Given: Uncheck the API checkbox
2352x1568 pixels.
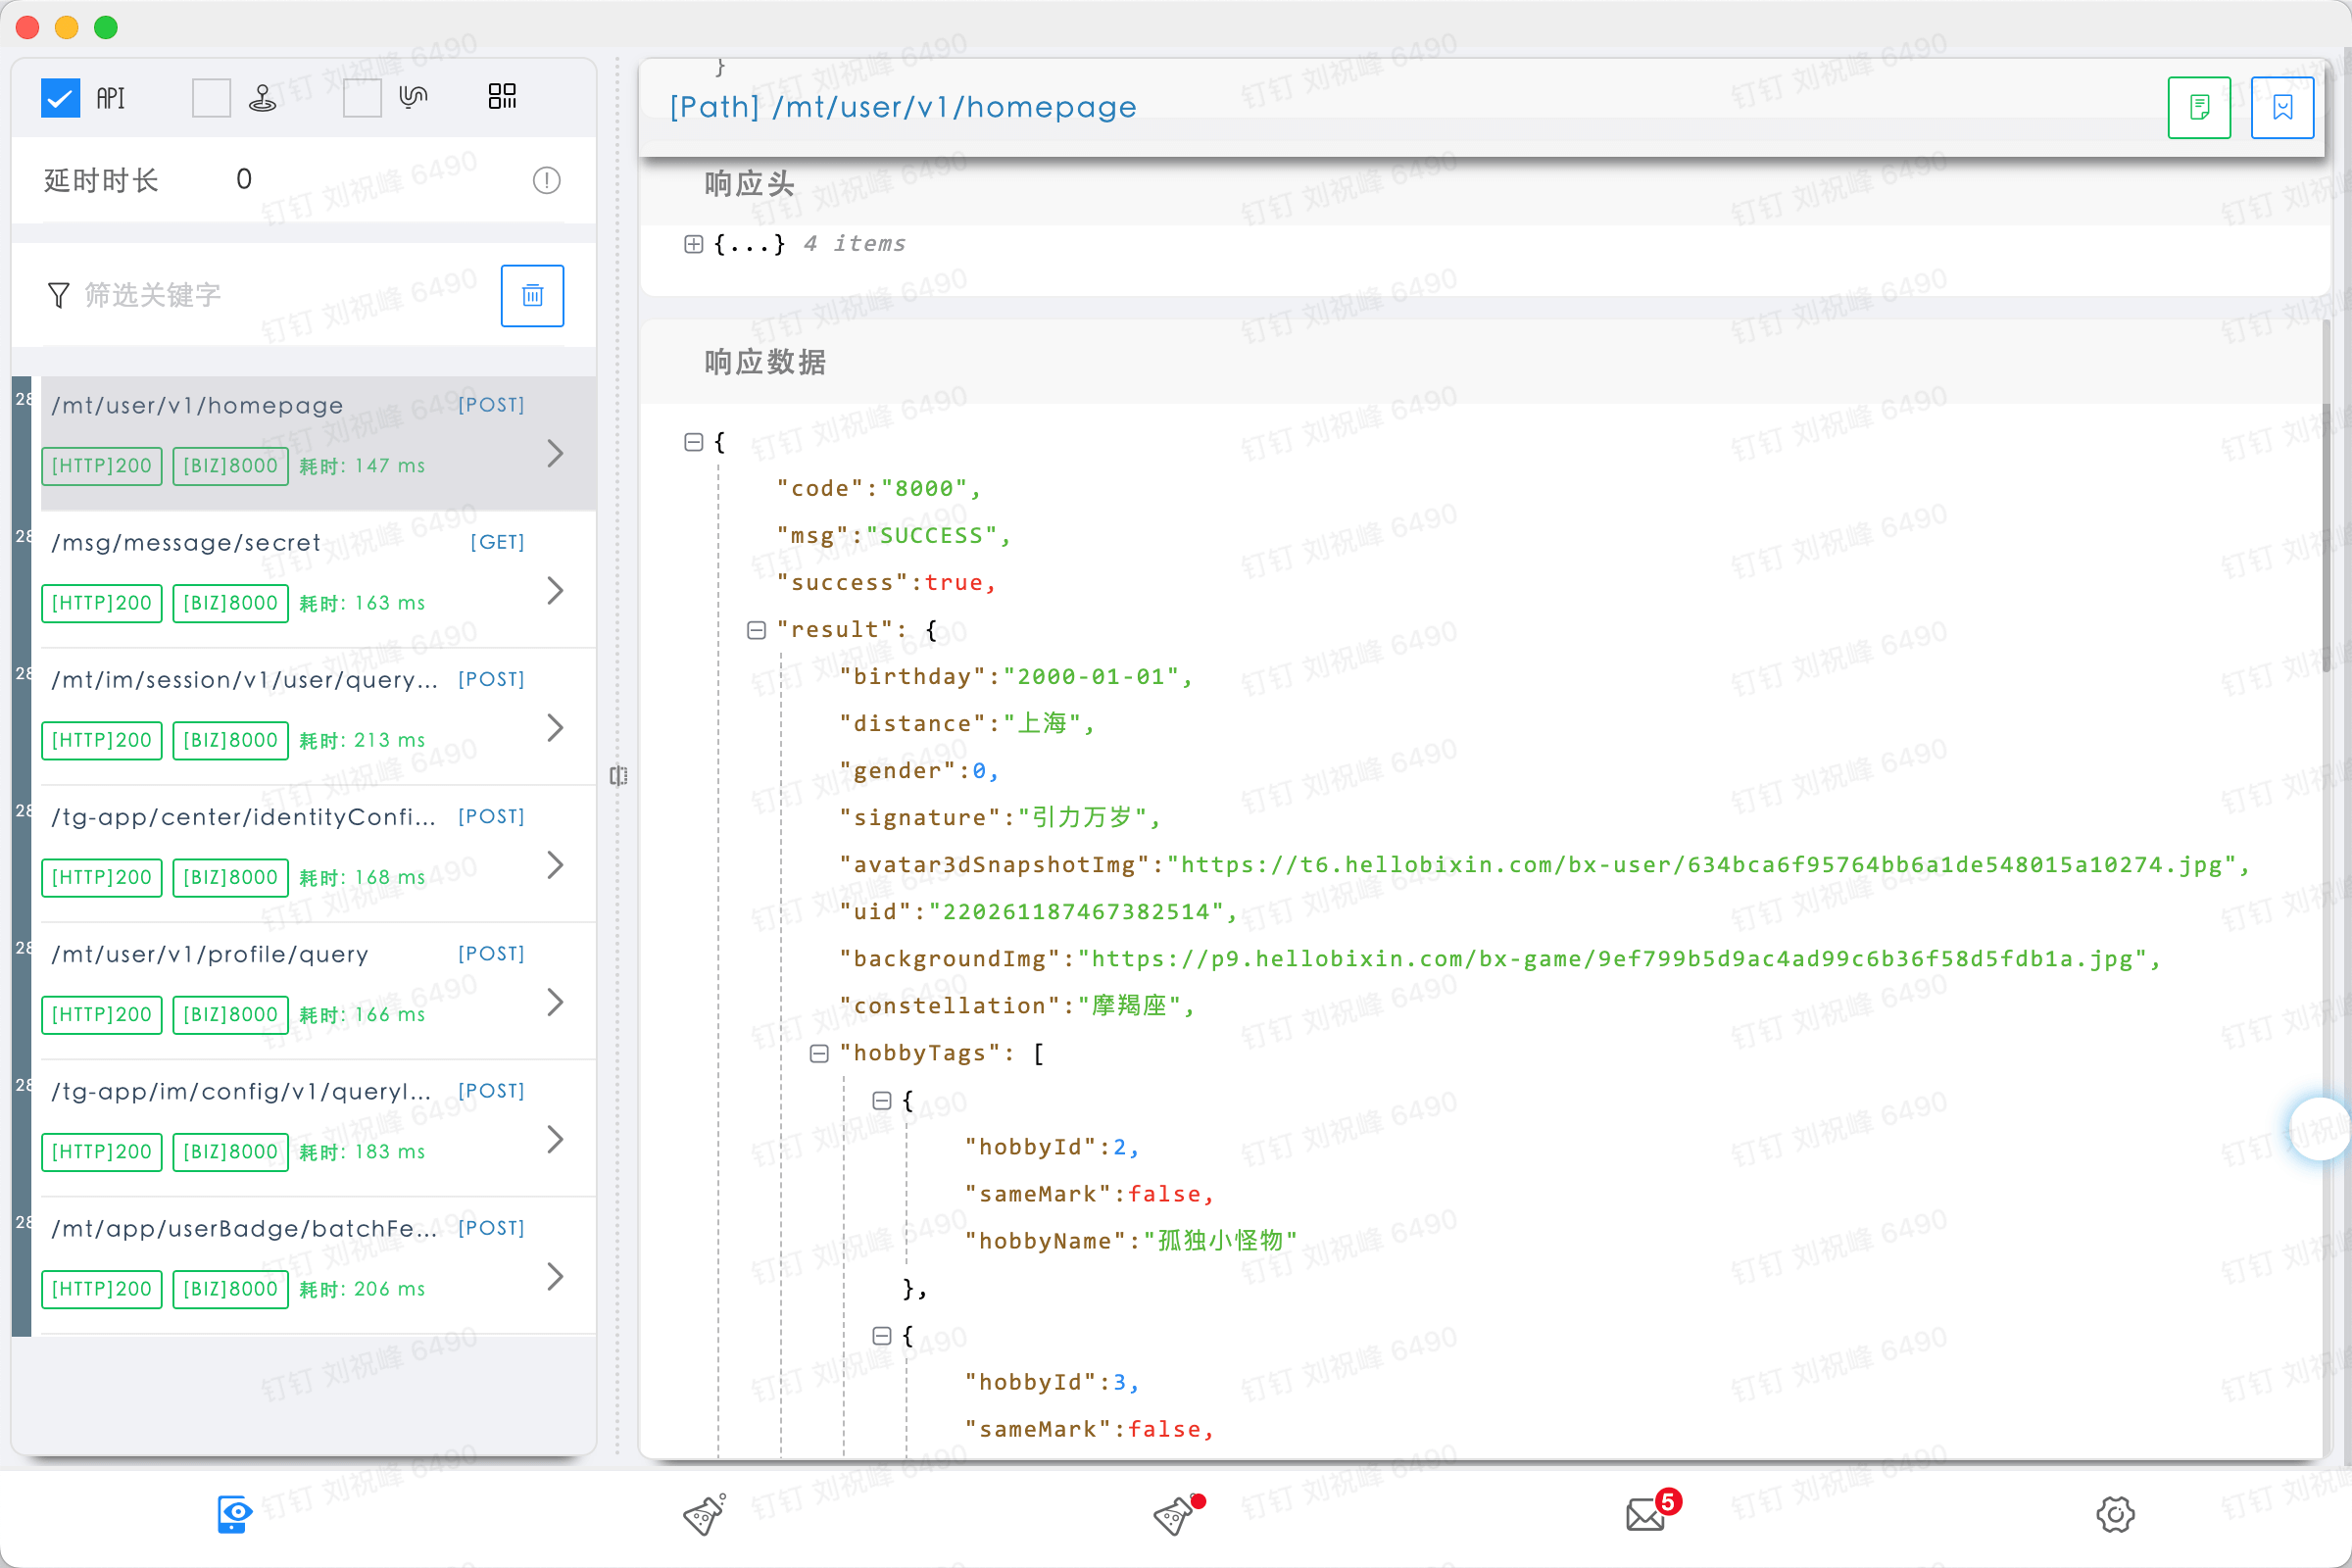Looking at the screenshot, I should coord(60,98).
